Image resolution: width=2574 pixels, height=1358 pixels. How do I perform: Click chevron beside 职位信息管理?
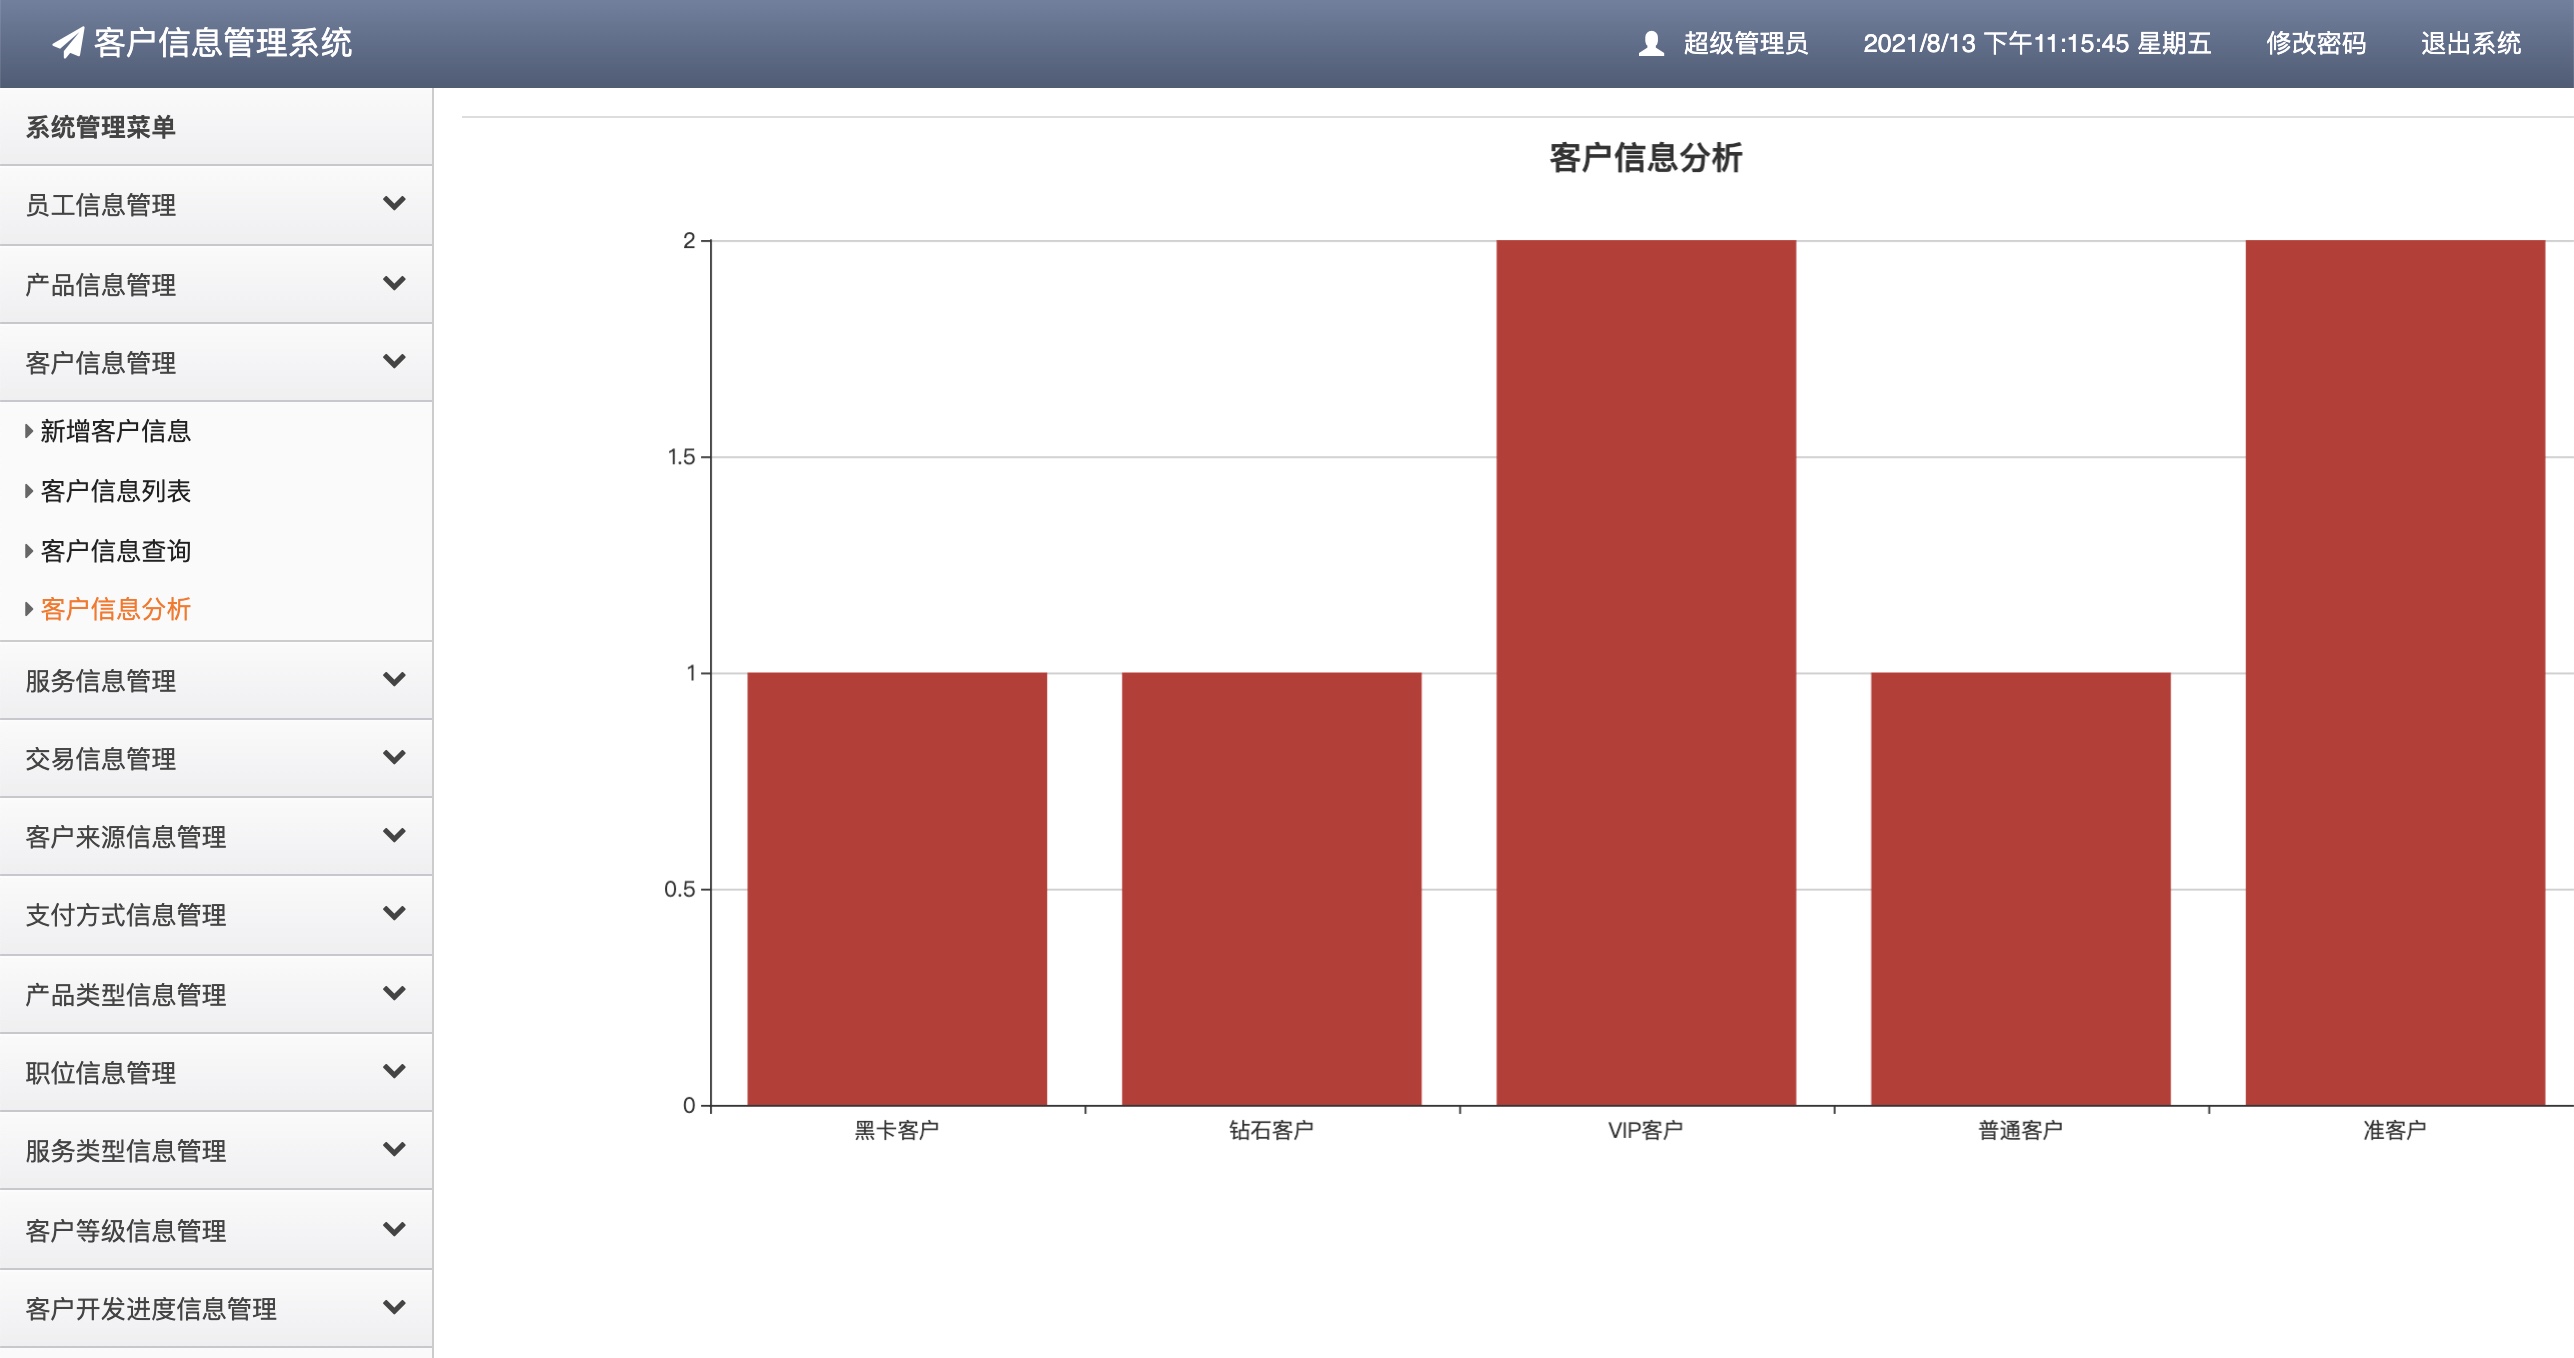pyautogui.click(x=394, y=1071)
